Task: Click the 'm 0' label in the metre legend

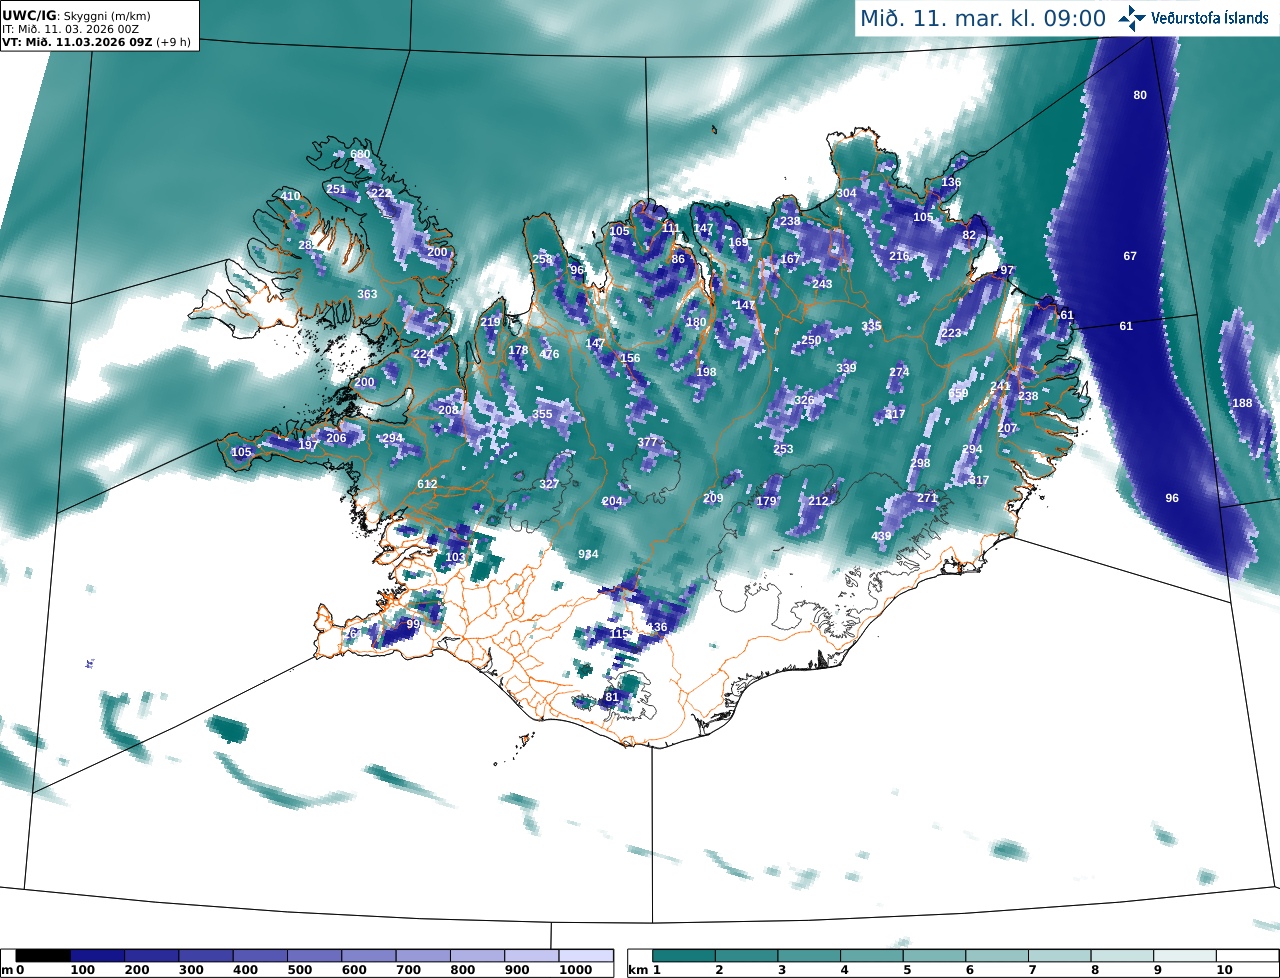Action: 14,970
